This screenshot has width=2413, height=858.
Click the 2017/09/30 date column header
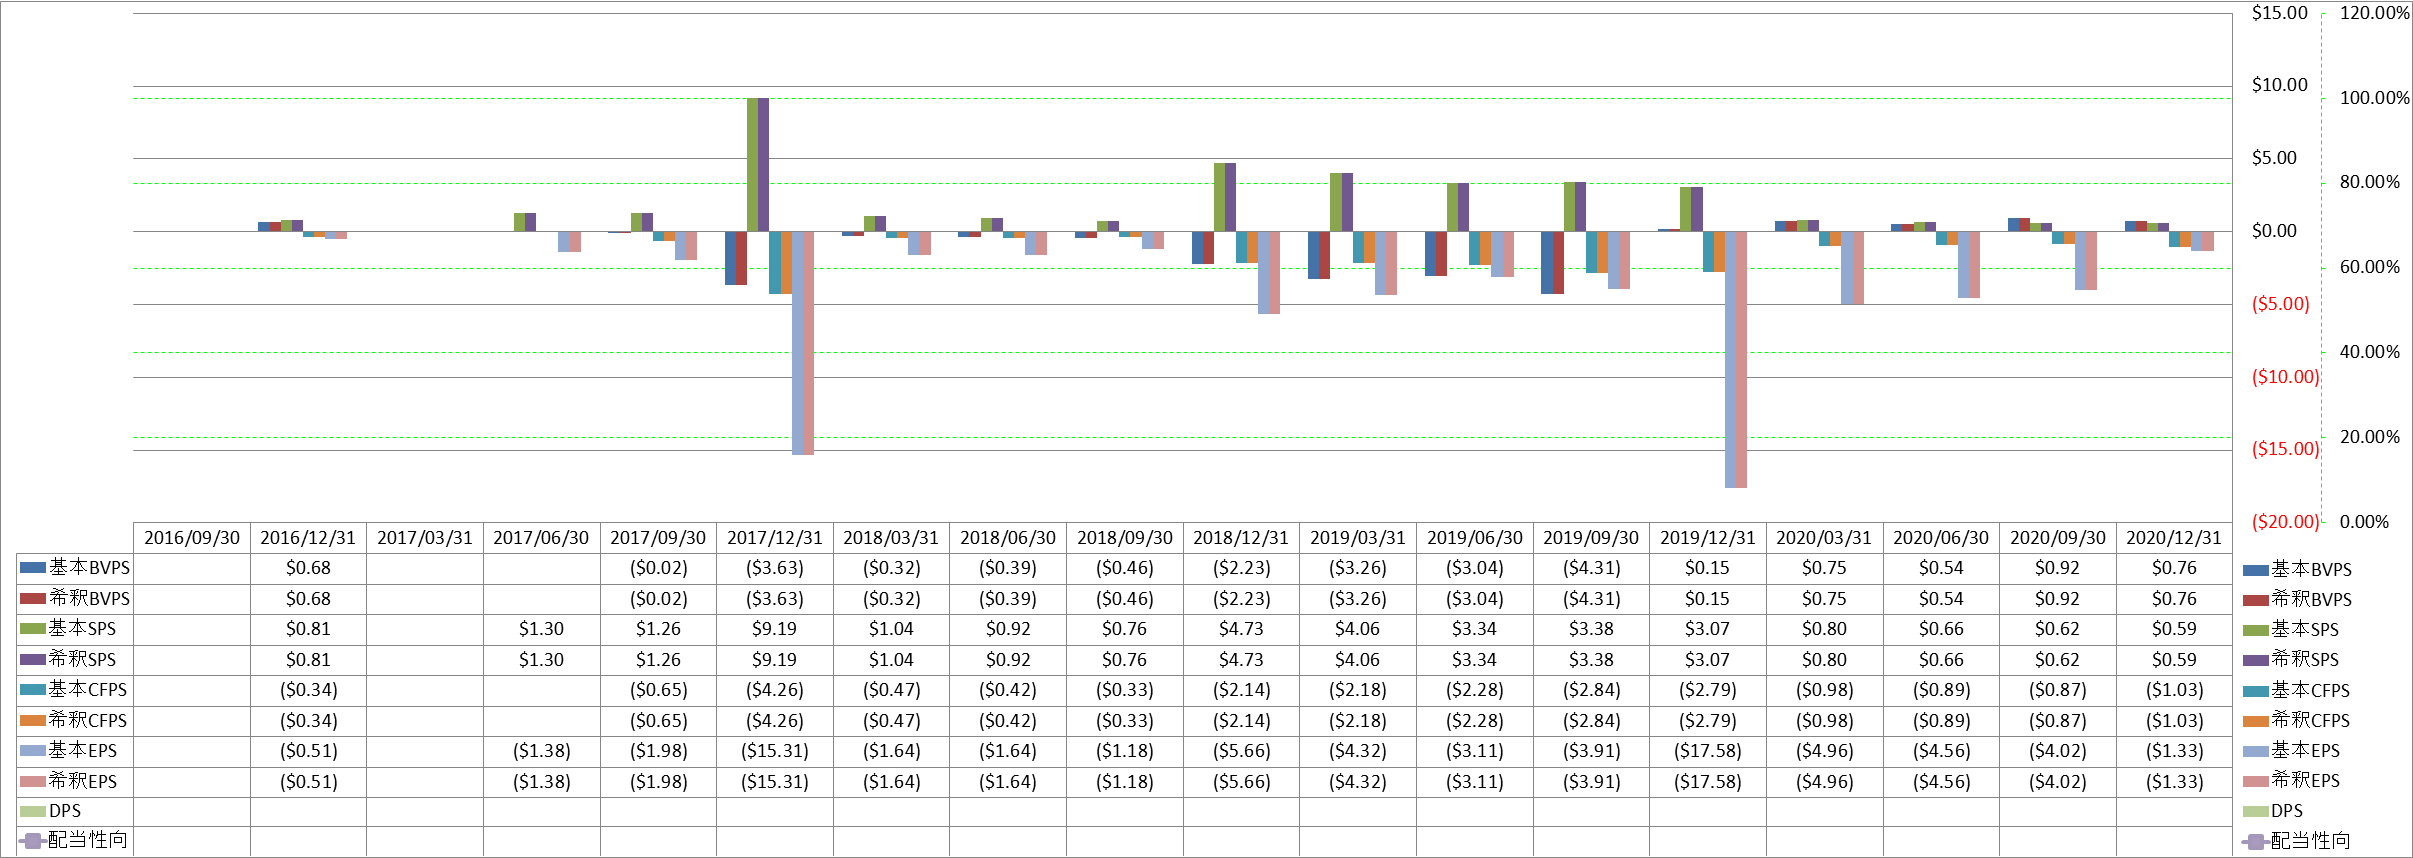pos(658,538)
